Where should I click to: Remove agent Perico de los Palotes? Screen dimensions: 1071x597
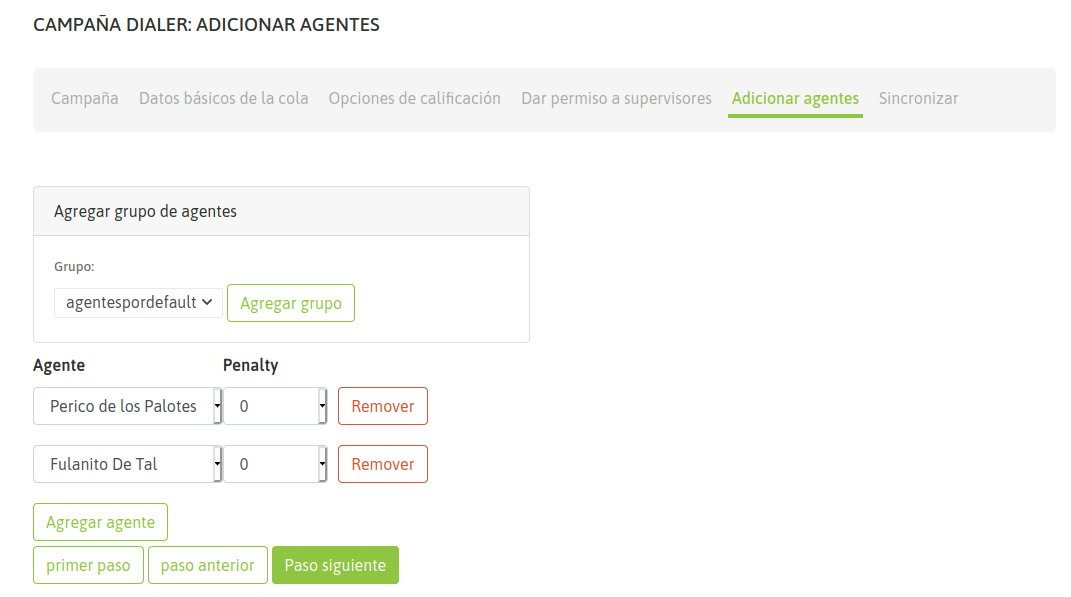click(x=382, y=407)
